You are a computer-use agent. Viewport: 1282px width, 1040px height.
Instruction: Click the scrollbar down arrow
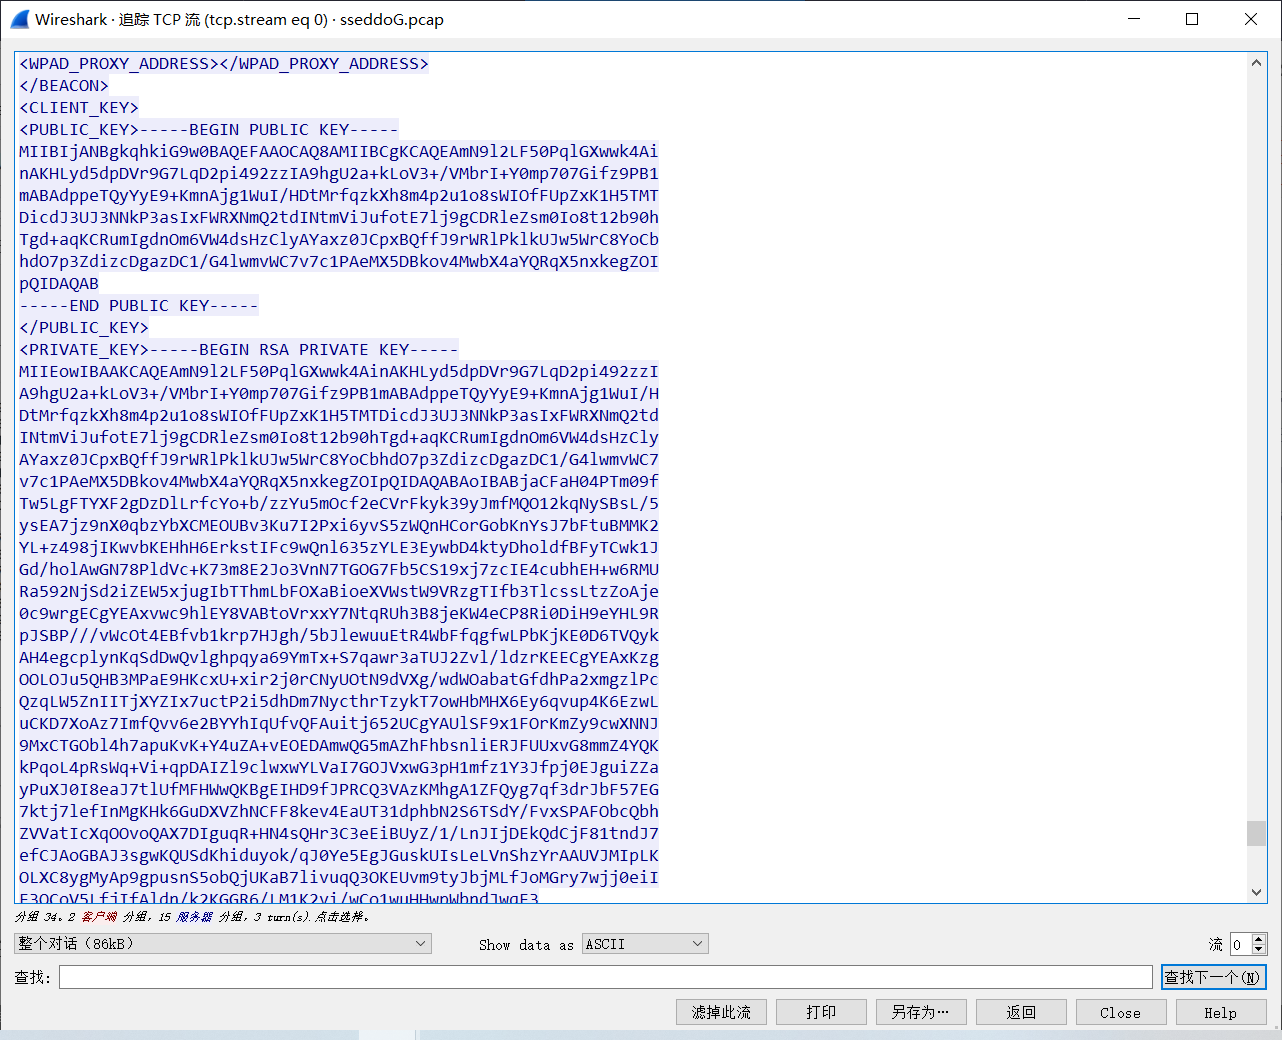(x=1256, y=893)
